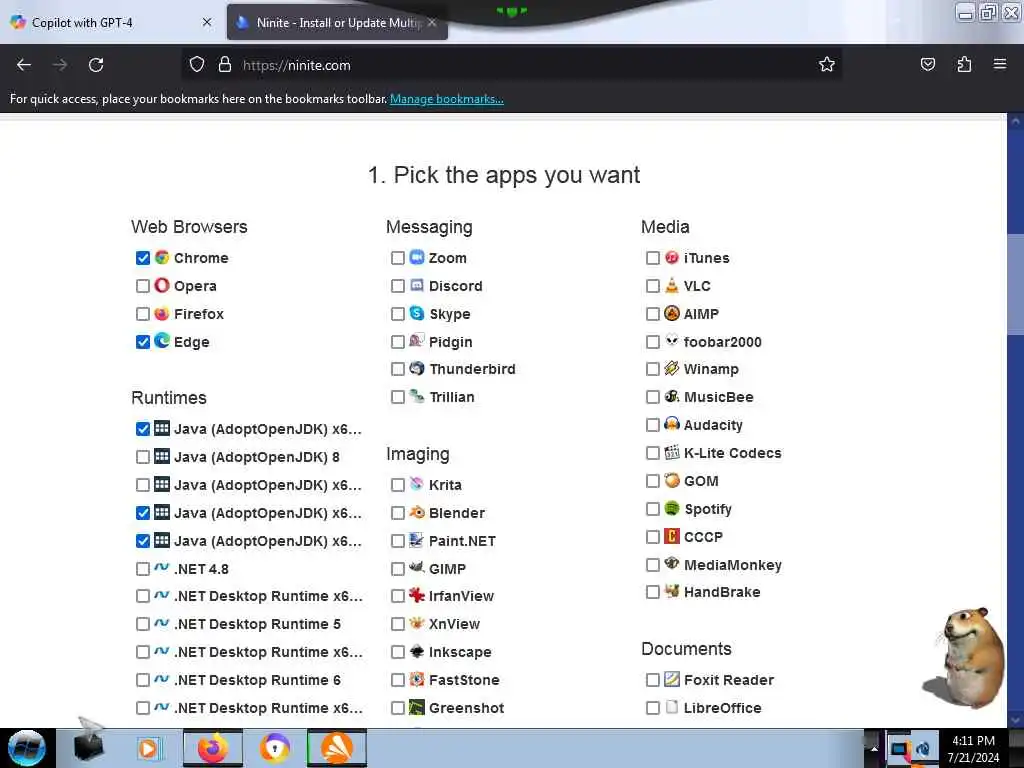The image size is (1024, 768).
Task: Click the Spotify icon
Action: 671,508
